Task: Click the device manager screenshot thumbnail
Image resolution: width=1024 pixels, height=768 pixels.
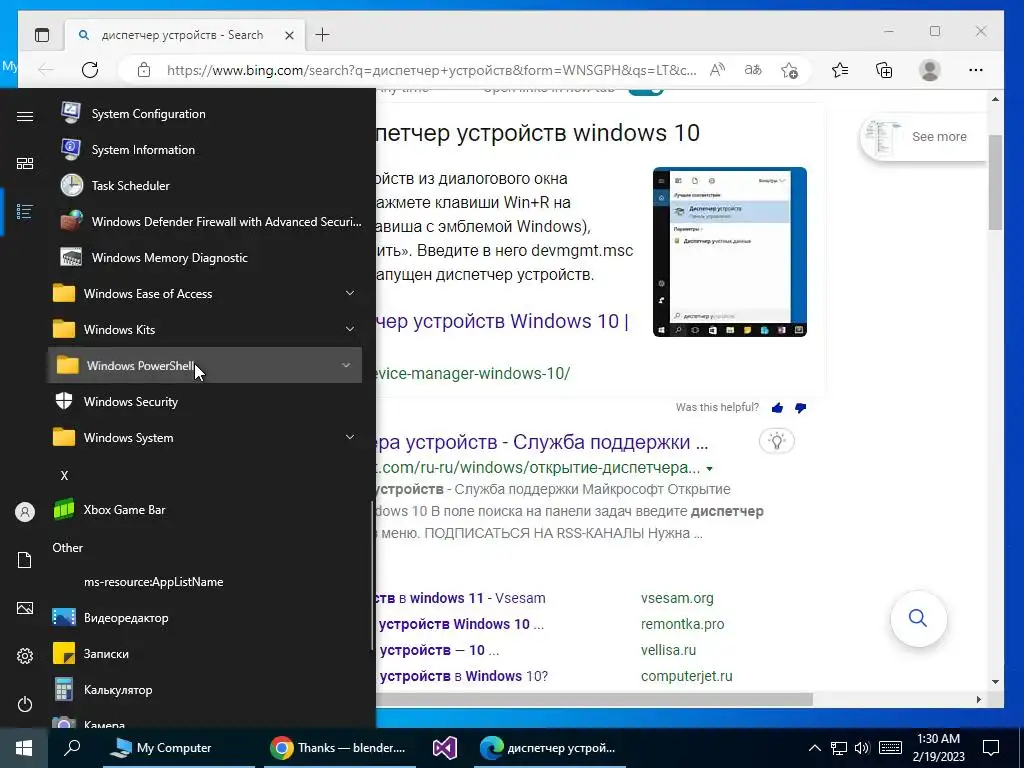Action: (729, 252)
